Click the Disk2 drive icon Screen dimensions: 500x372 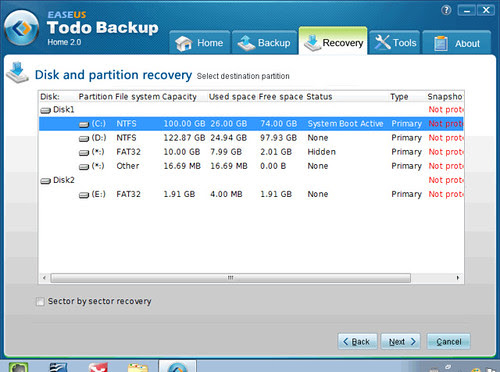pyautogui.click(x=45, y=181)
